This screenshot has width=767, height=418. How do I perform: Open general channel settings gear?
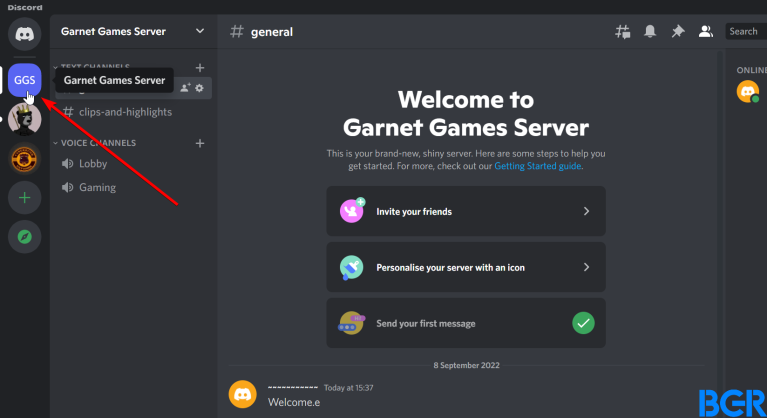tap(199, 88)
